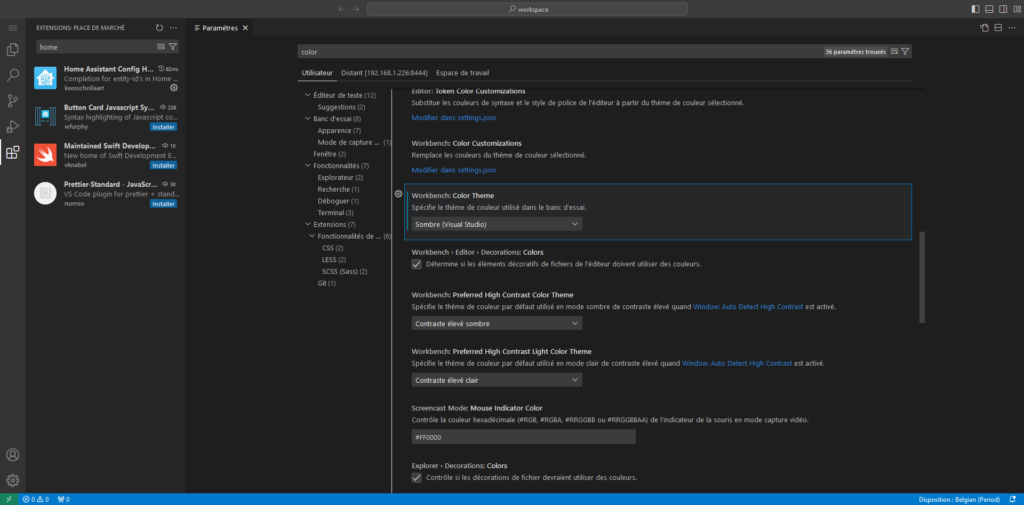Open the Explorer view in activity bar
This screenshot has height=505, width=1024.
click(12, 50)
